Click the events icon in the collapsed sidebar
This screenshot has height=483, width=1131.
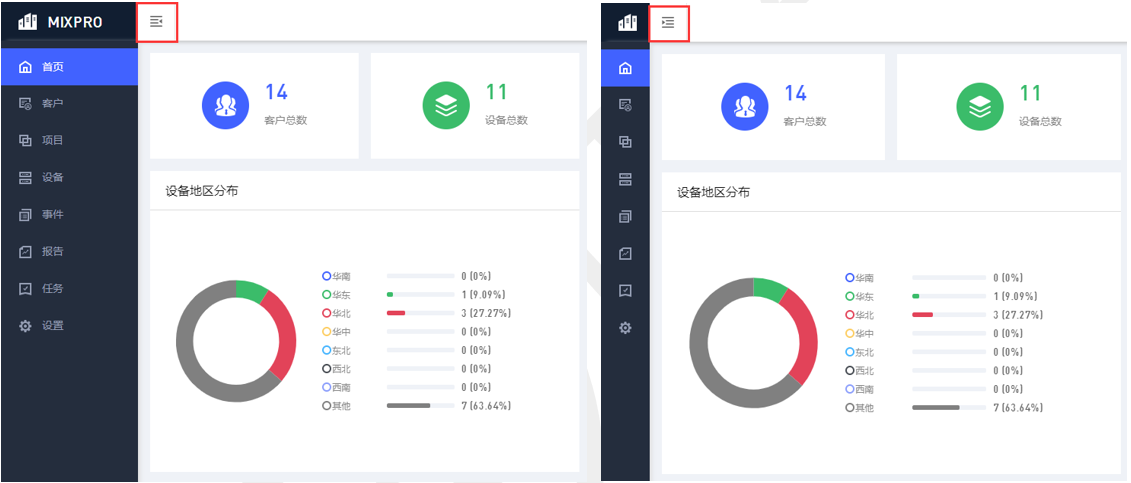click(x=625, y=216)
